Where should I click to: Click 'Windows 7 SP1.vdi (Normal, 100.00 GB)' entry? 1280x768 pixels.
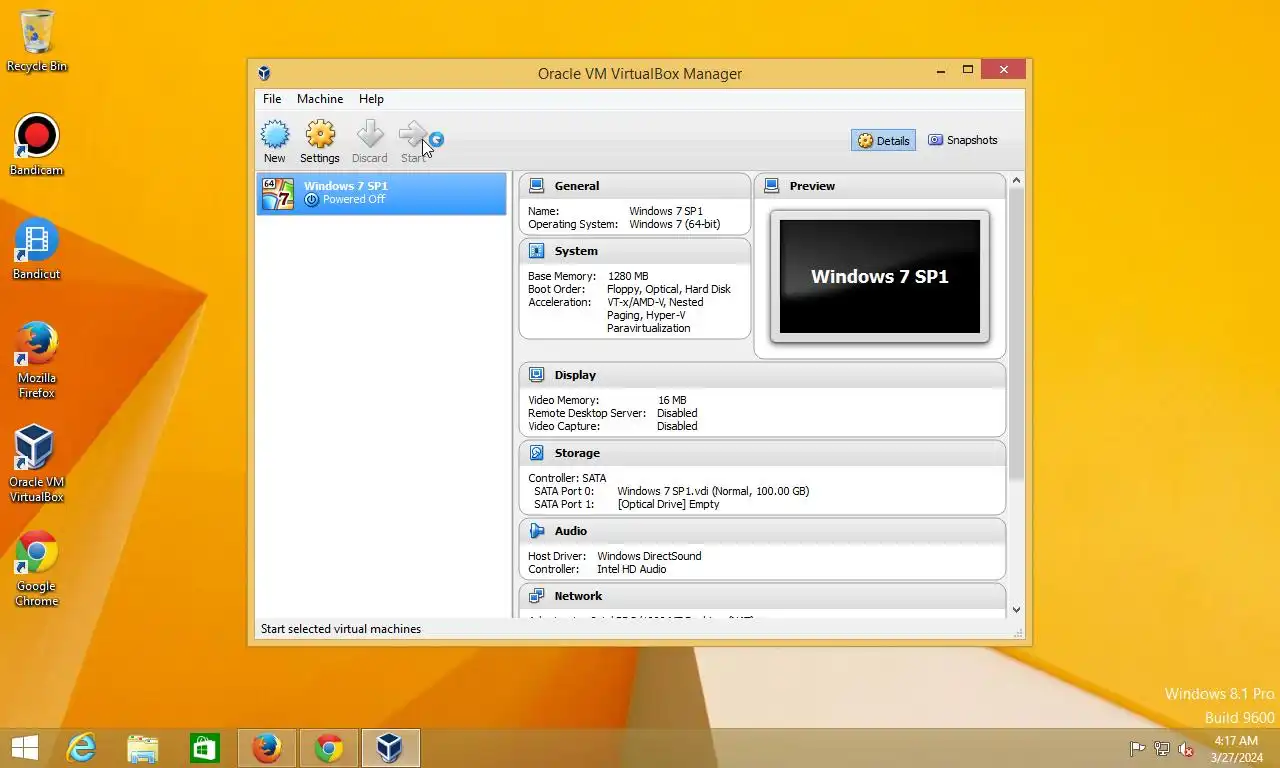click(713, 491)
